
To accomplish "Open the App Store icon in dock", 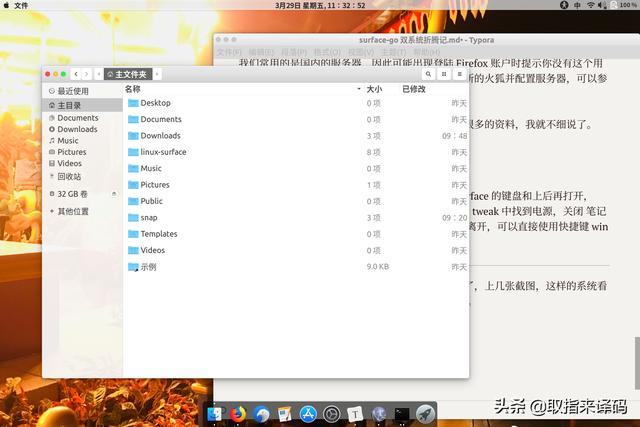I will tap(308, 414).
